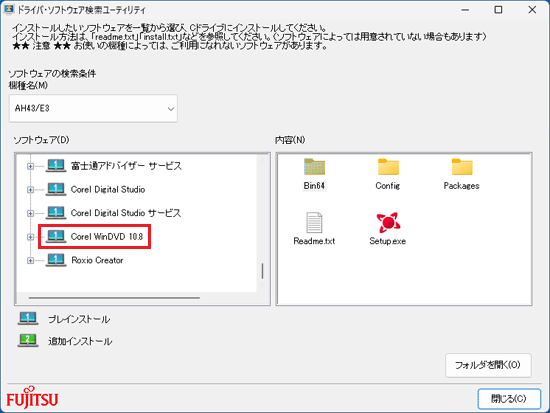This screenshot has height=413, width=550.
Task: Click the Roxio Creator laptop icon
Action: point(56,260)
